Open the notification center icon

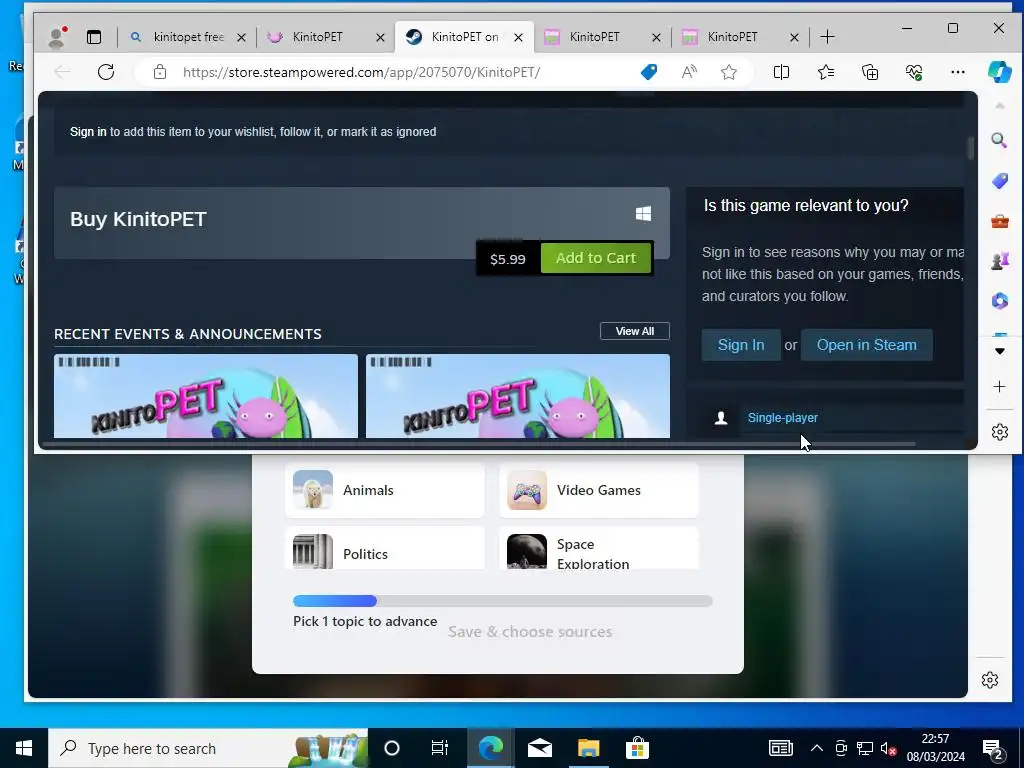coord(993,749)
